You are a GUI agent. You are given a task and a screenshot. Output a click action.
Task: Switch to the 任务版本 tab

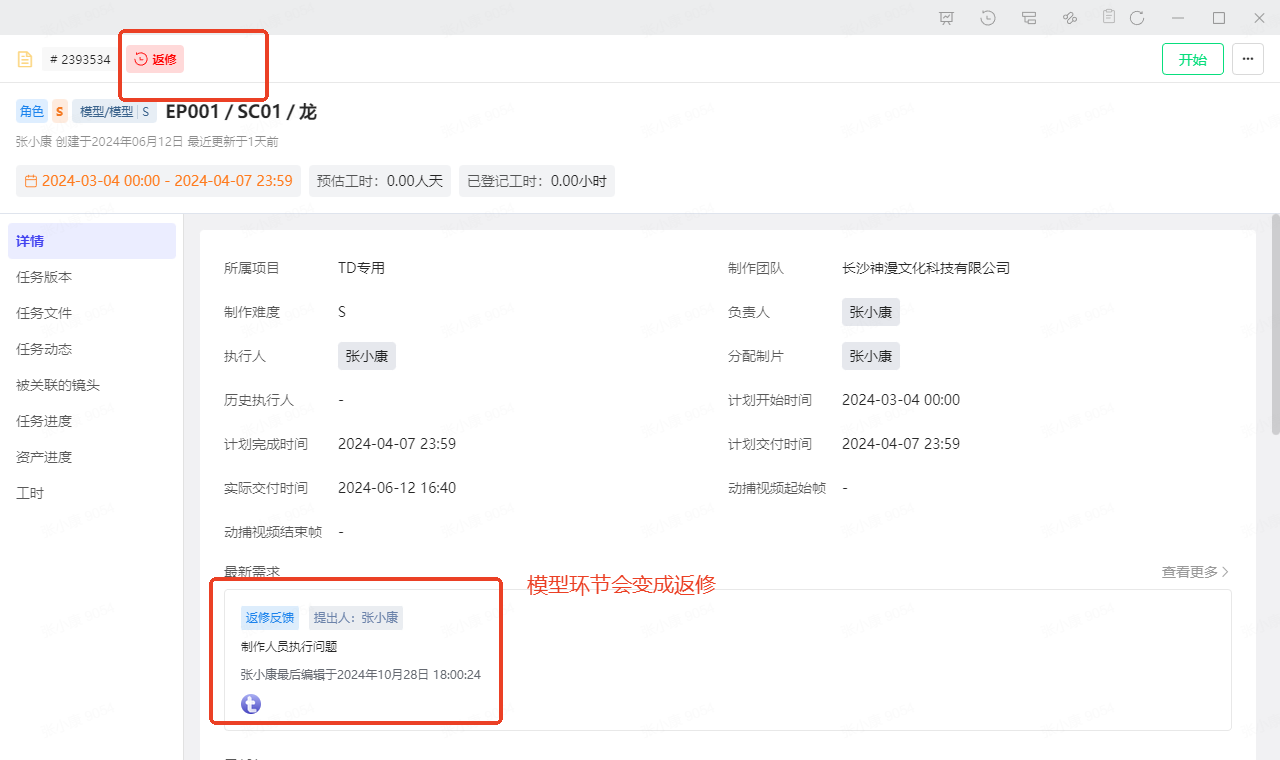pyautogui.click(x=44, y=277)
